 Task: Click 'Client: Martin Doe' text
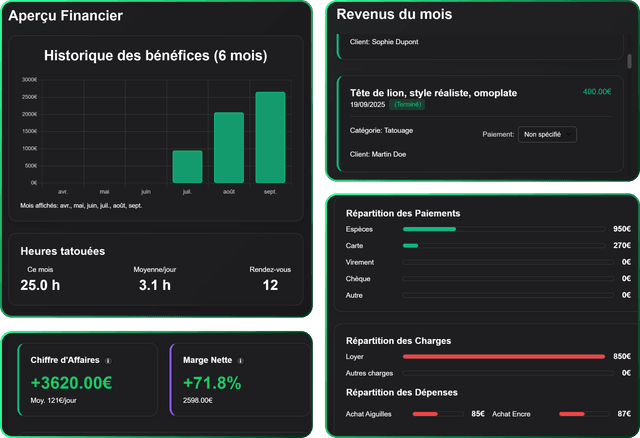pos(378,154)
